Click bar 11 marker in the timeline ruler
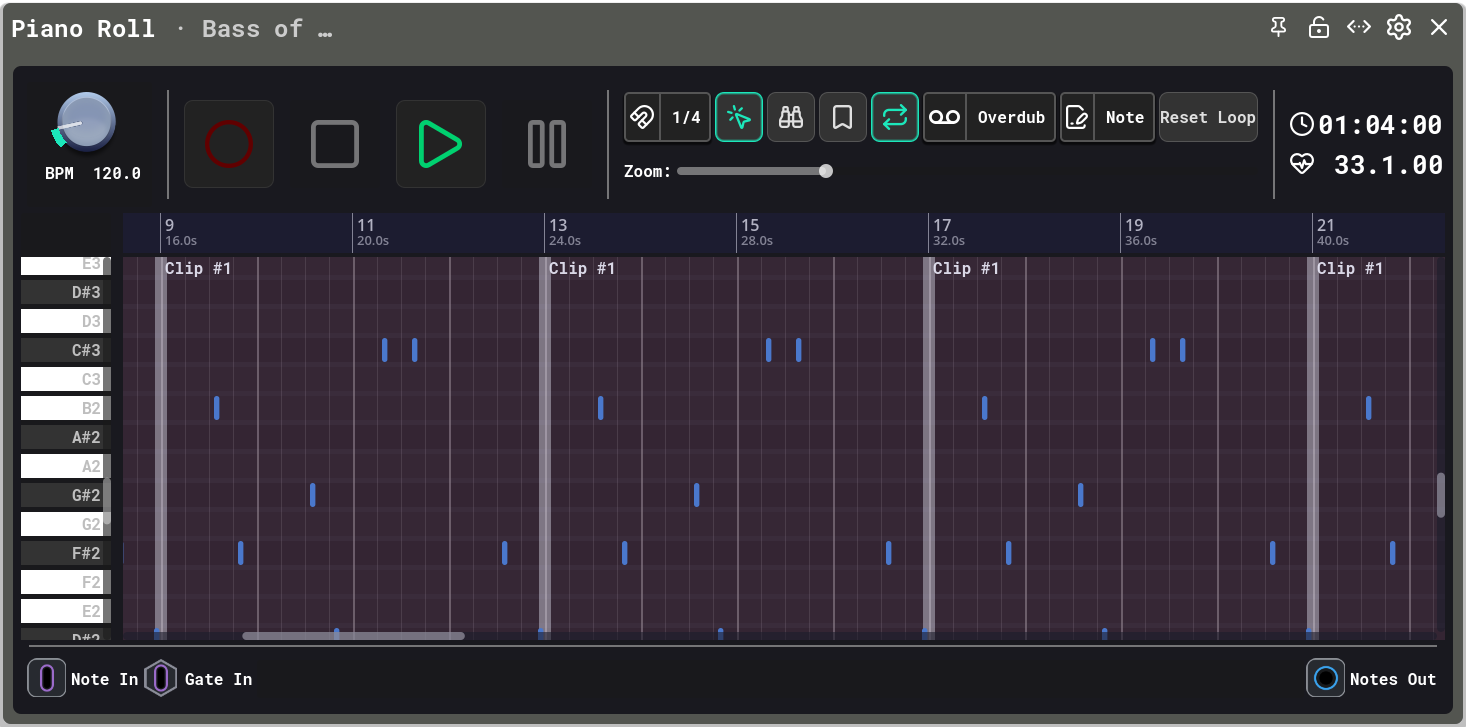This screenshot has height=727, width=1466. 366,225
